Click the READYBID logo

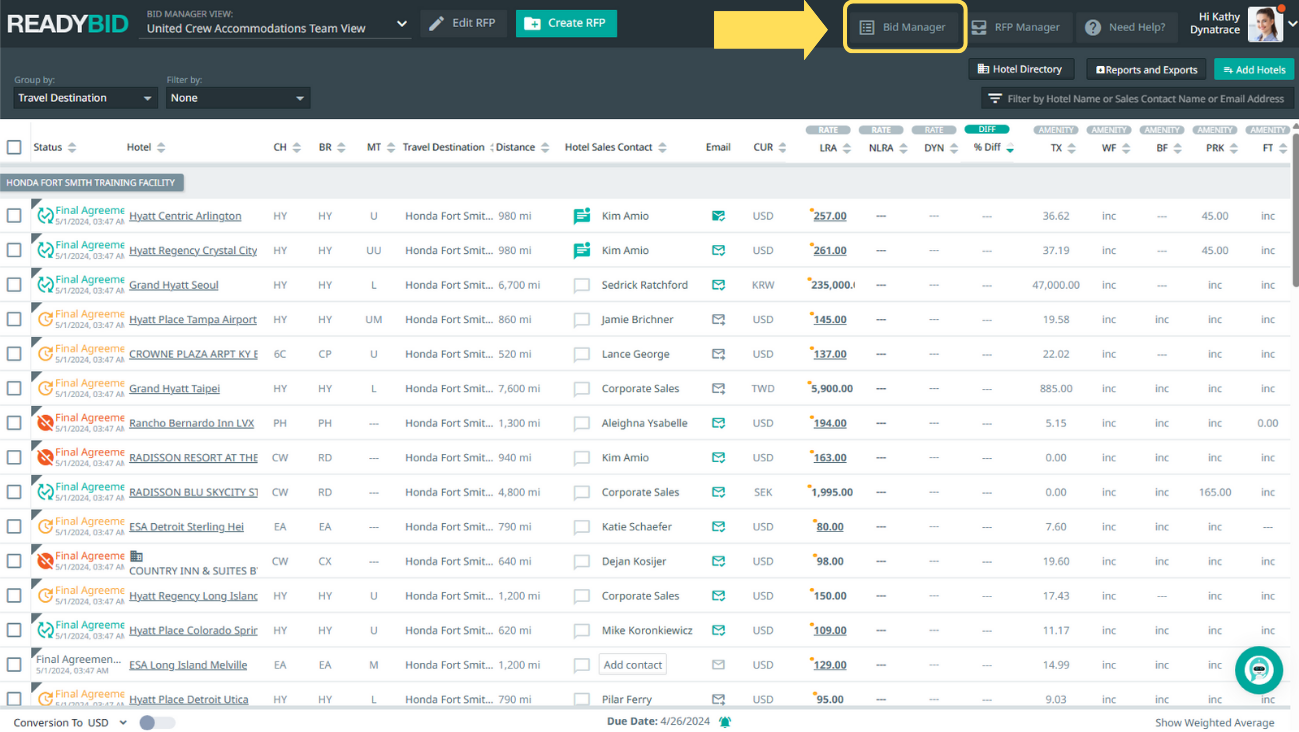point(68,24)
